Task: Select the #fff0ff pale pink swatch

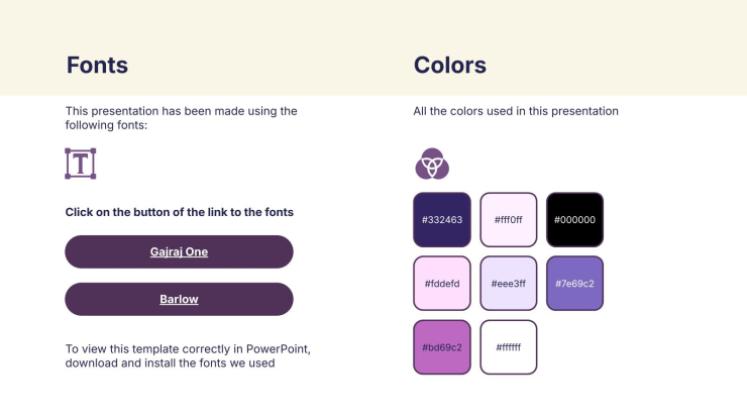Action: tap(508, 220)
